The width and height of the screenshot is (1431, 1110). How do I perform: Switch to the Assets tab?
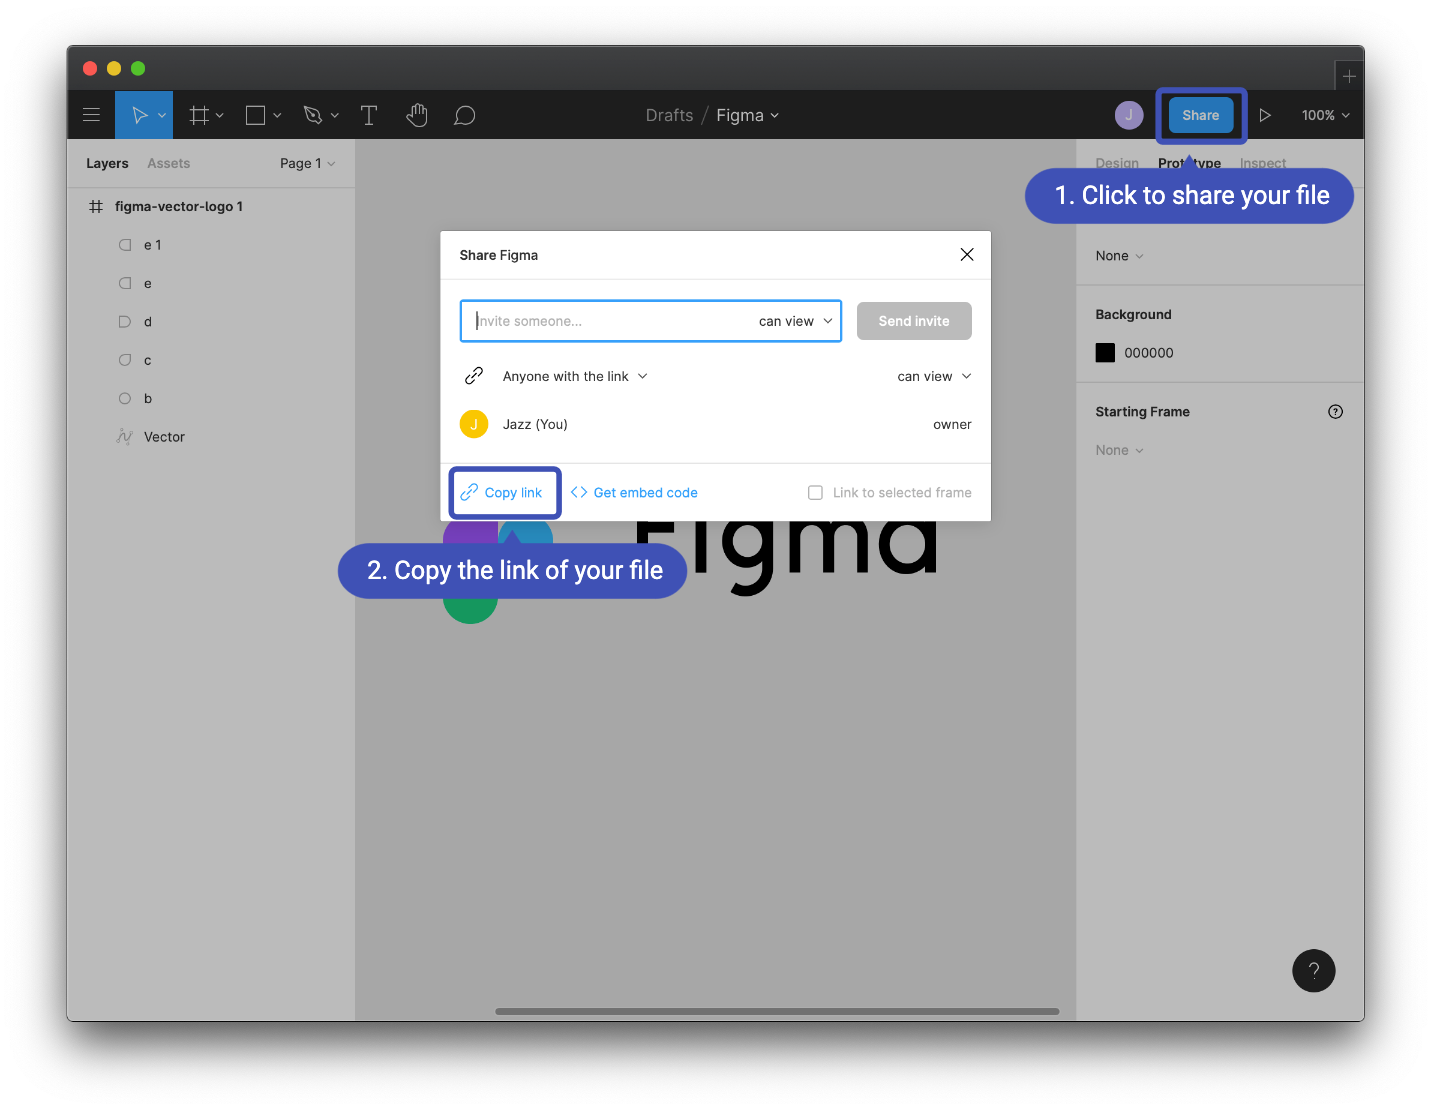click(x=168, y=163)
